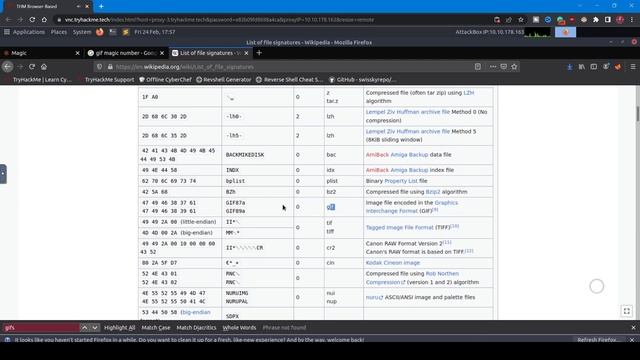Open the Rob Northen Compression link

412,278
